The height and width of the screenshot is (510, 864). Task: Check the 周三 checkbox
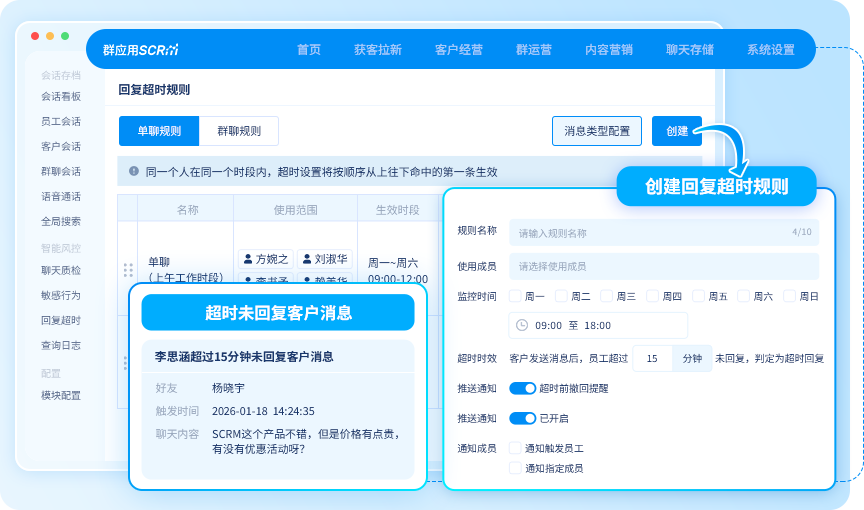[606, 296]
